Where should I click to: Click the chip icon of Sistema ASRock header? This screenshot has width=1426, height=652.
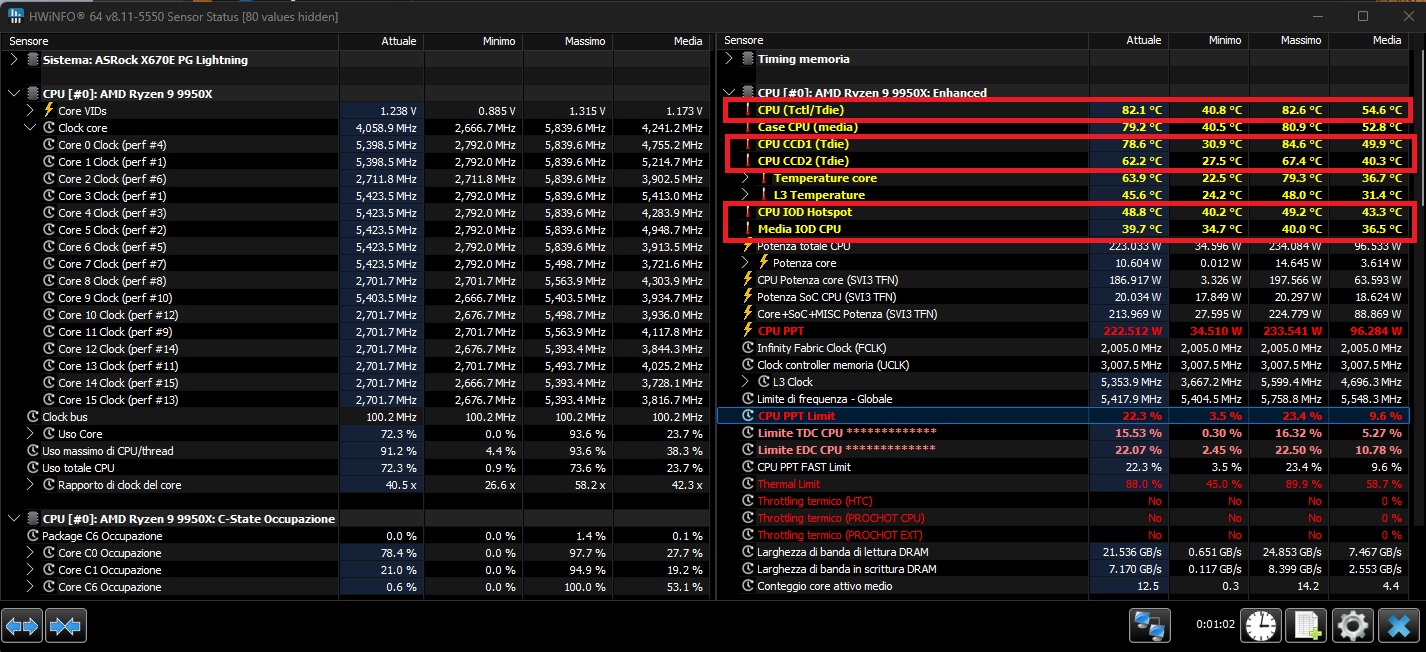33,60
